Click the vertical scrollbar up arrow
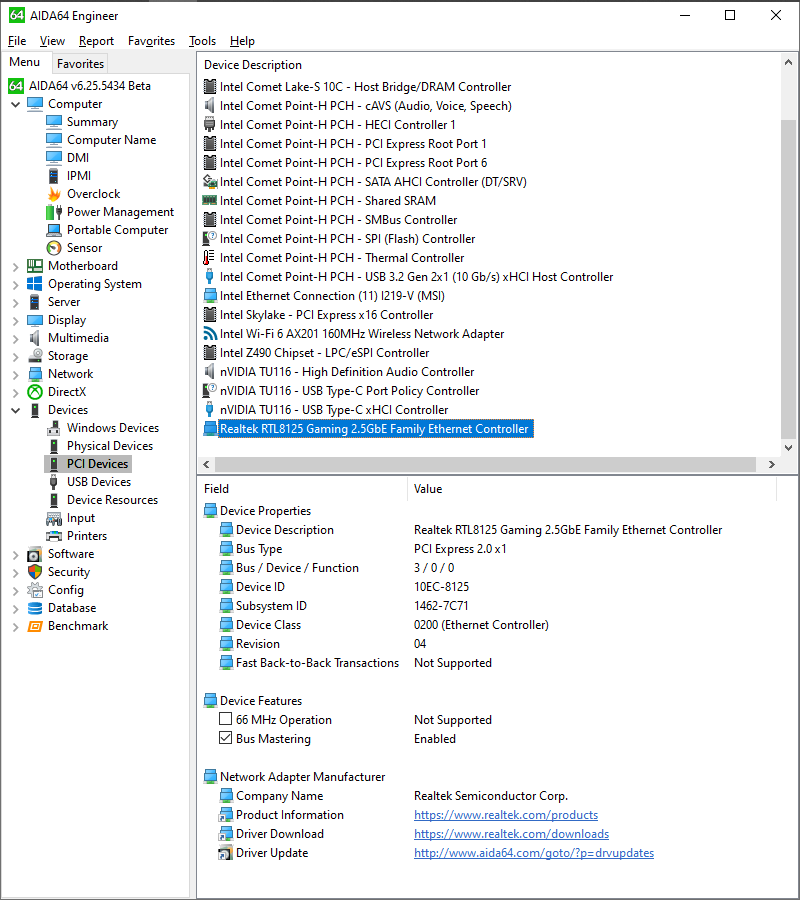Screen dimensions: 800x900 click(788, 62)
